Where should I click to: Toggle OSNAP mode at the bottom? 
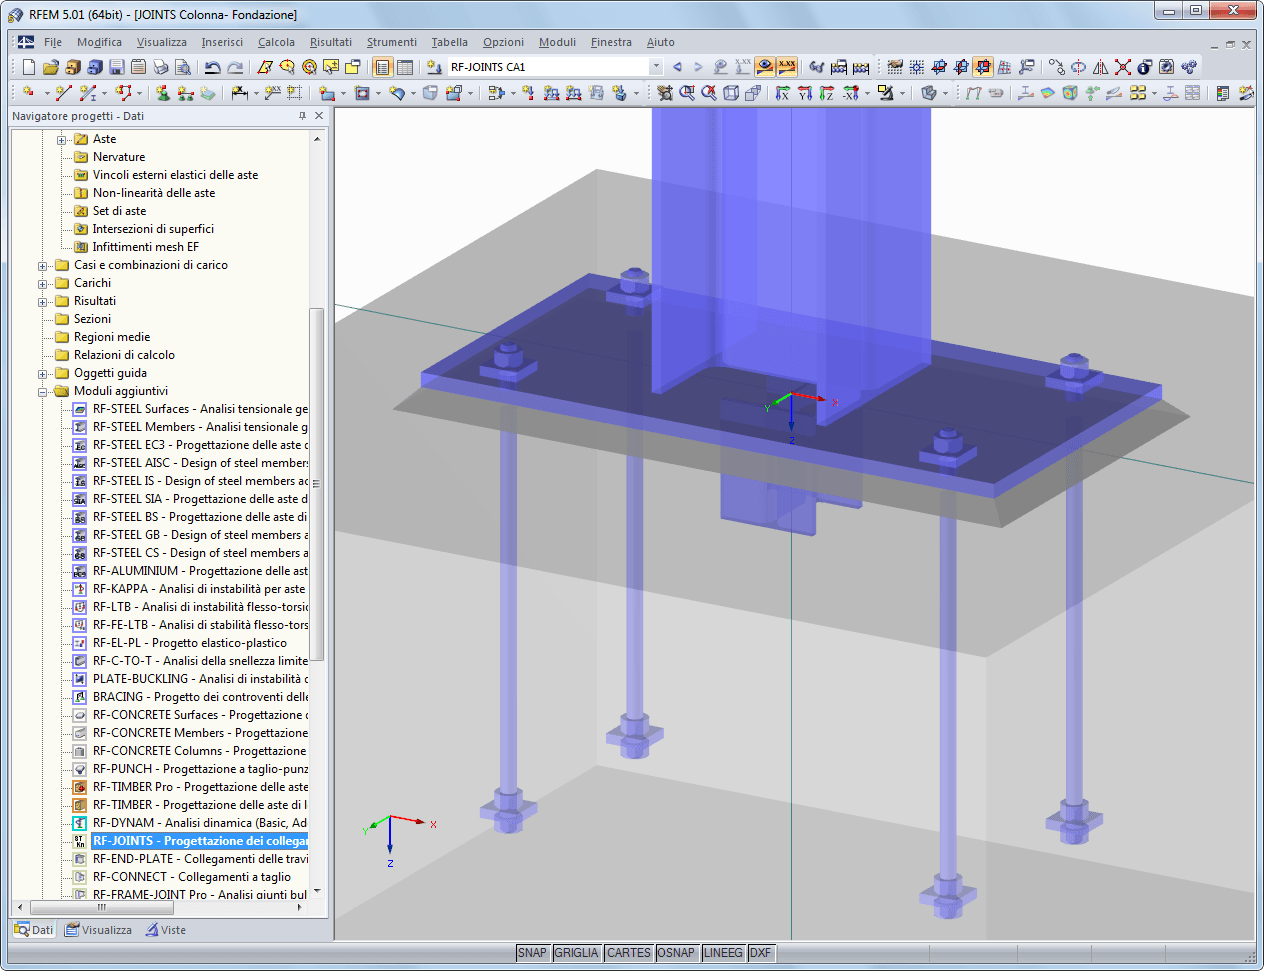(x=677, y=953)
